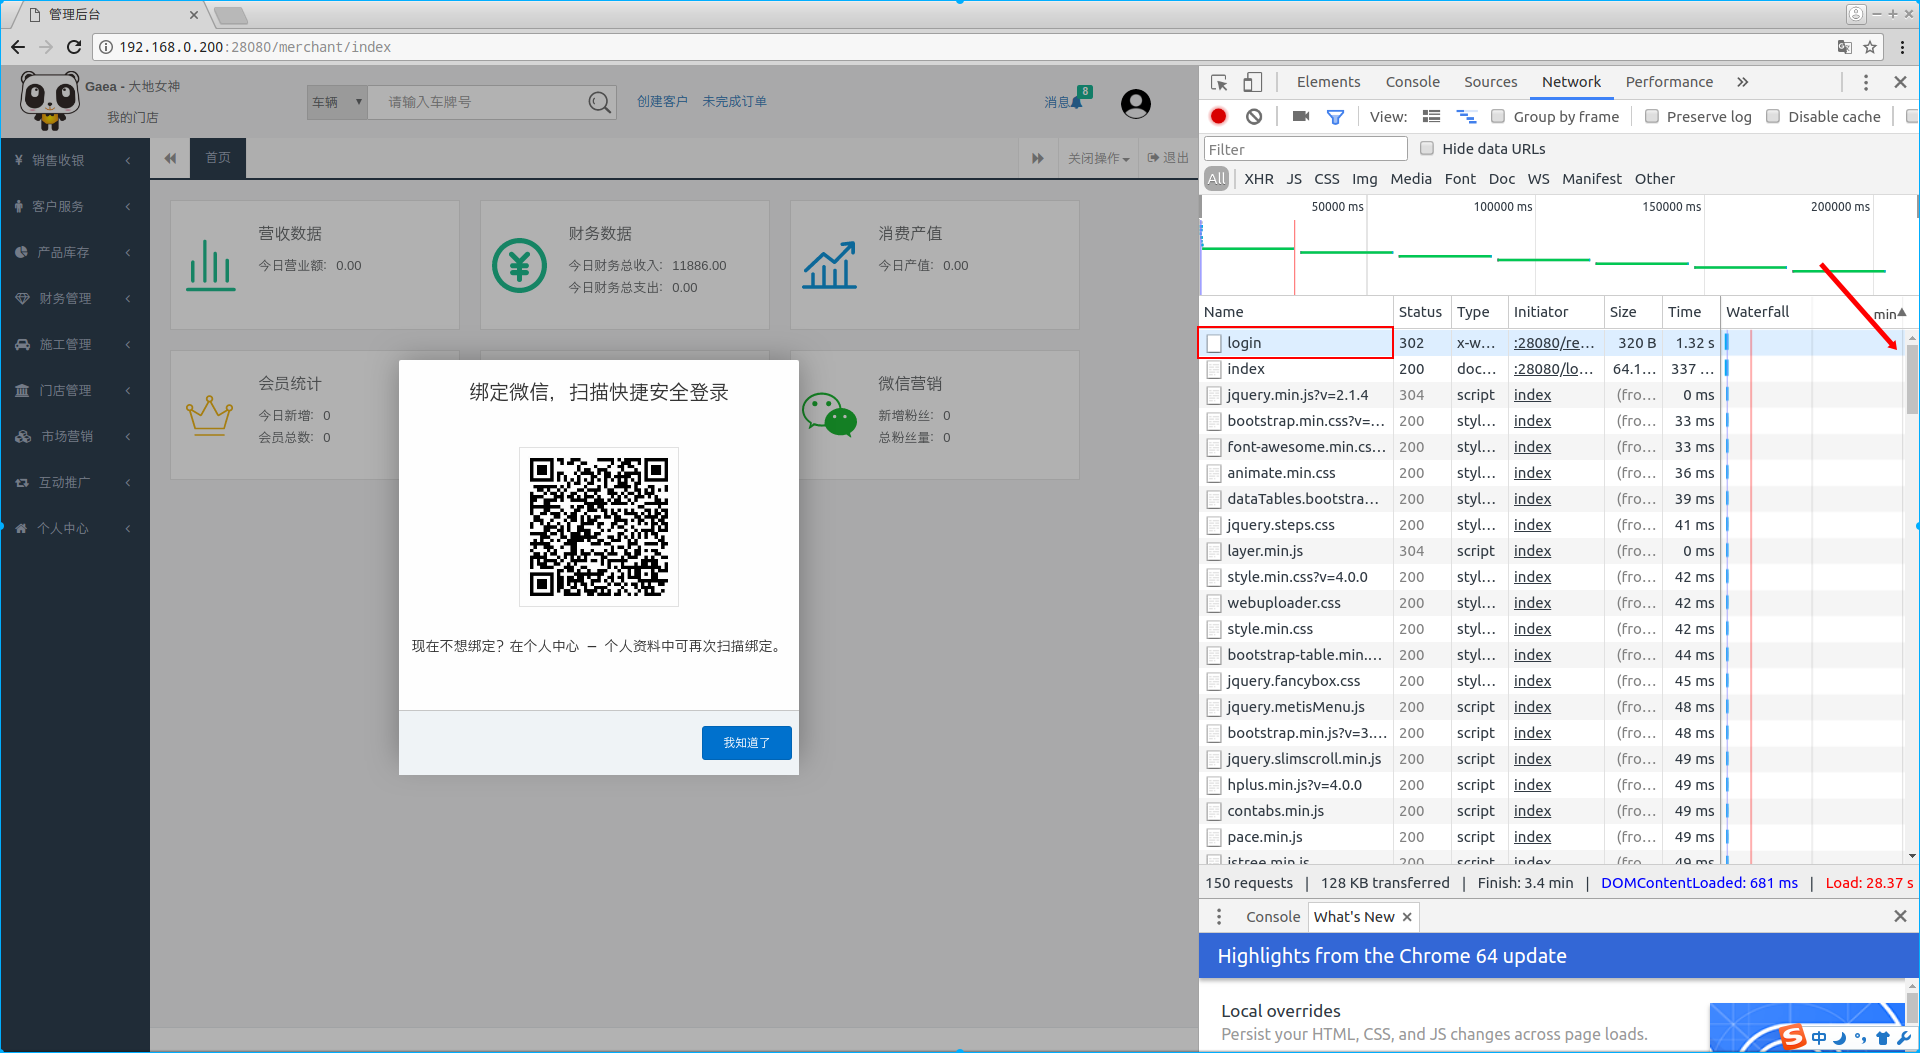Check Hide data URLs
The width and height of the screenshot is (1920, 1053).
coord(1427,149)
